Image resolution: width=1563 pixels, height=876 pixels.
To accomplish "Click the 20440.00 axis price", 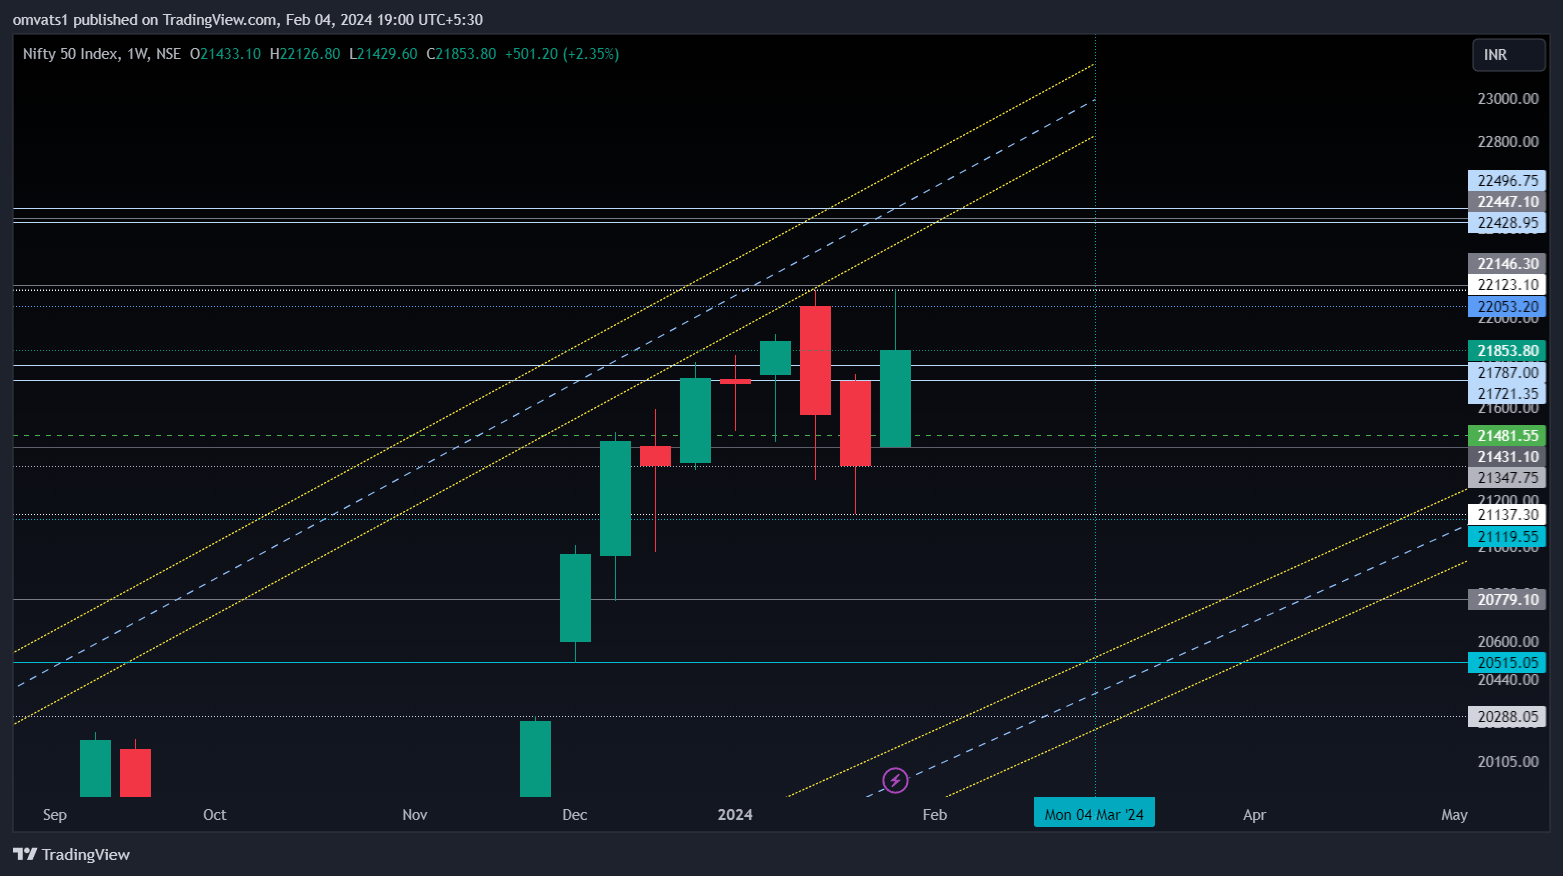I will (1508, 680).
